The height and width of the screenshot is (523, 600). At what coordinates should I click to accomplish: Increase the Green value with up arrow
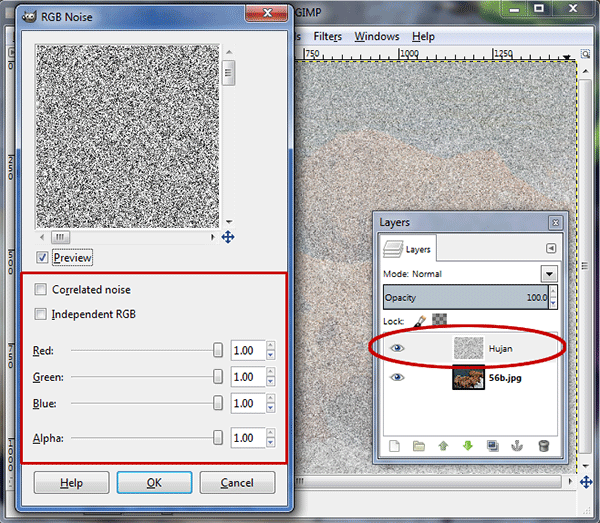(x=271, y=372)
